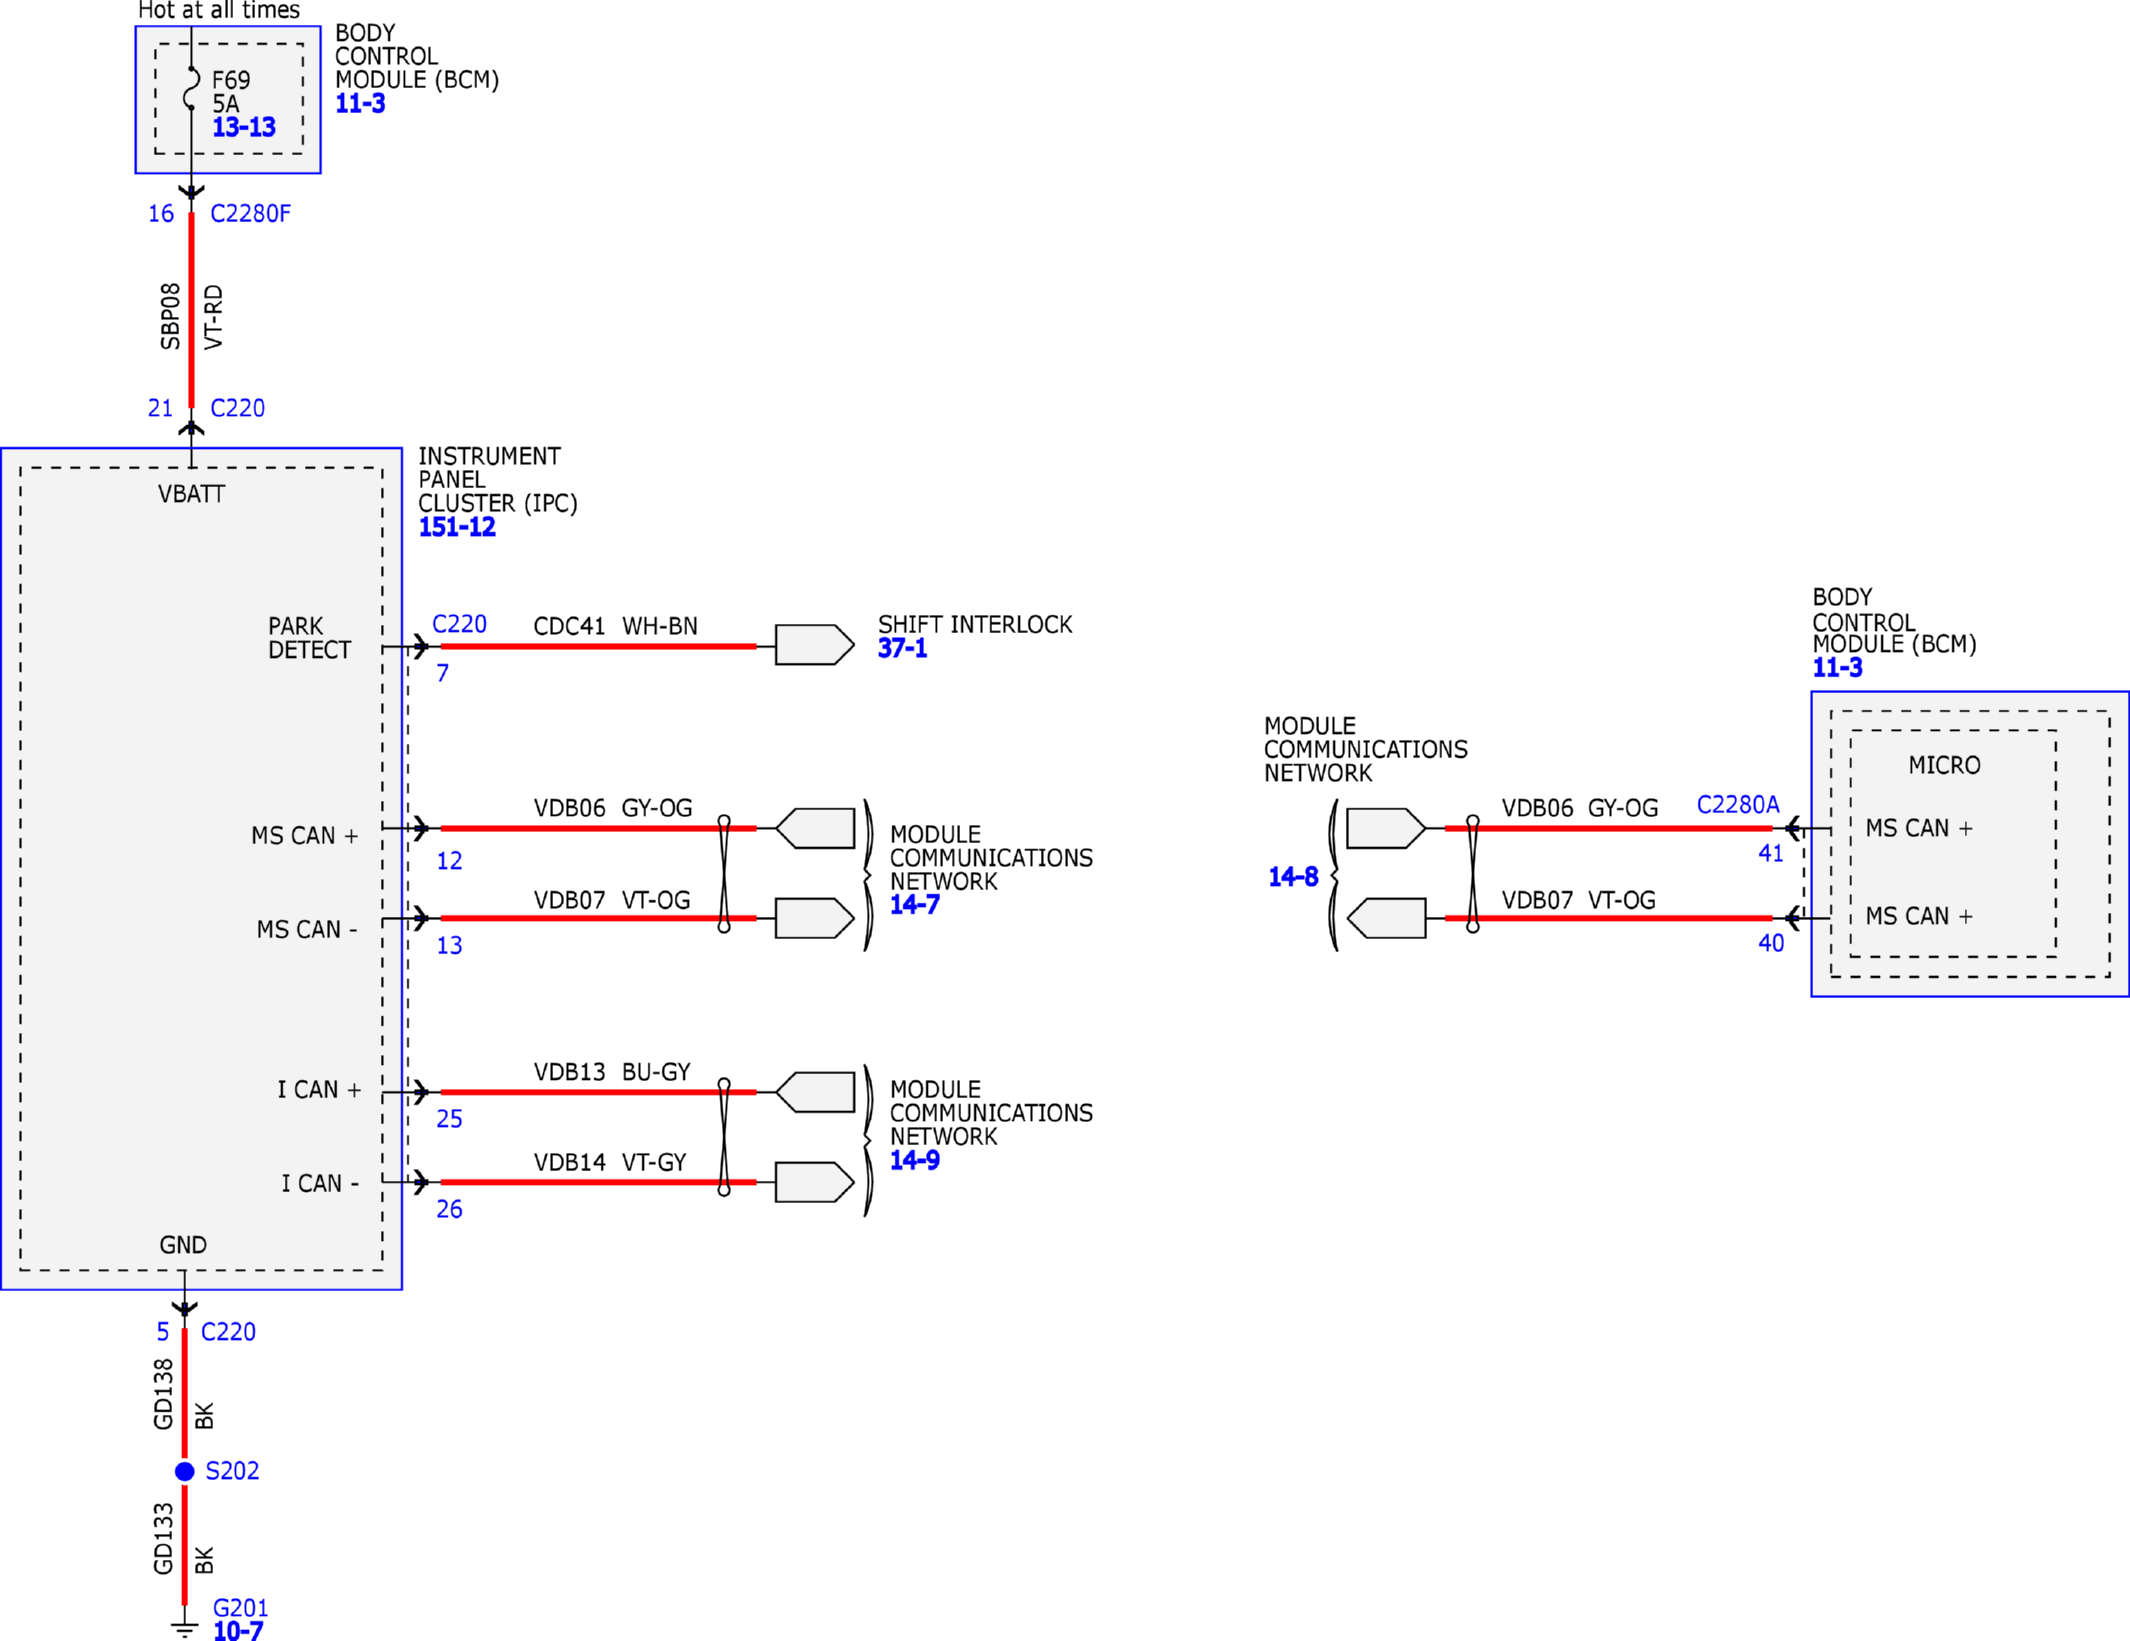The width and height of the screenshot is (2130, 1641).
Task: Open the 11-3 link above the right BCM
Action: click(x=1838, y=668)
